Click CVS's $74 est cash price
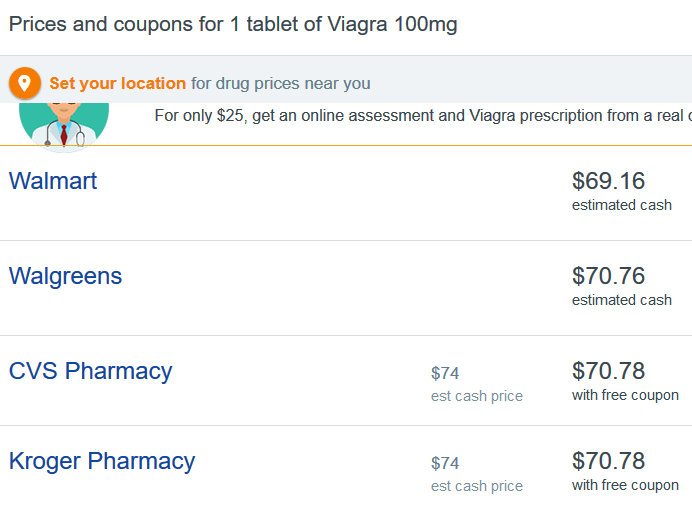This screenshot has width=692, height=508. 445,373
